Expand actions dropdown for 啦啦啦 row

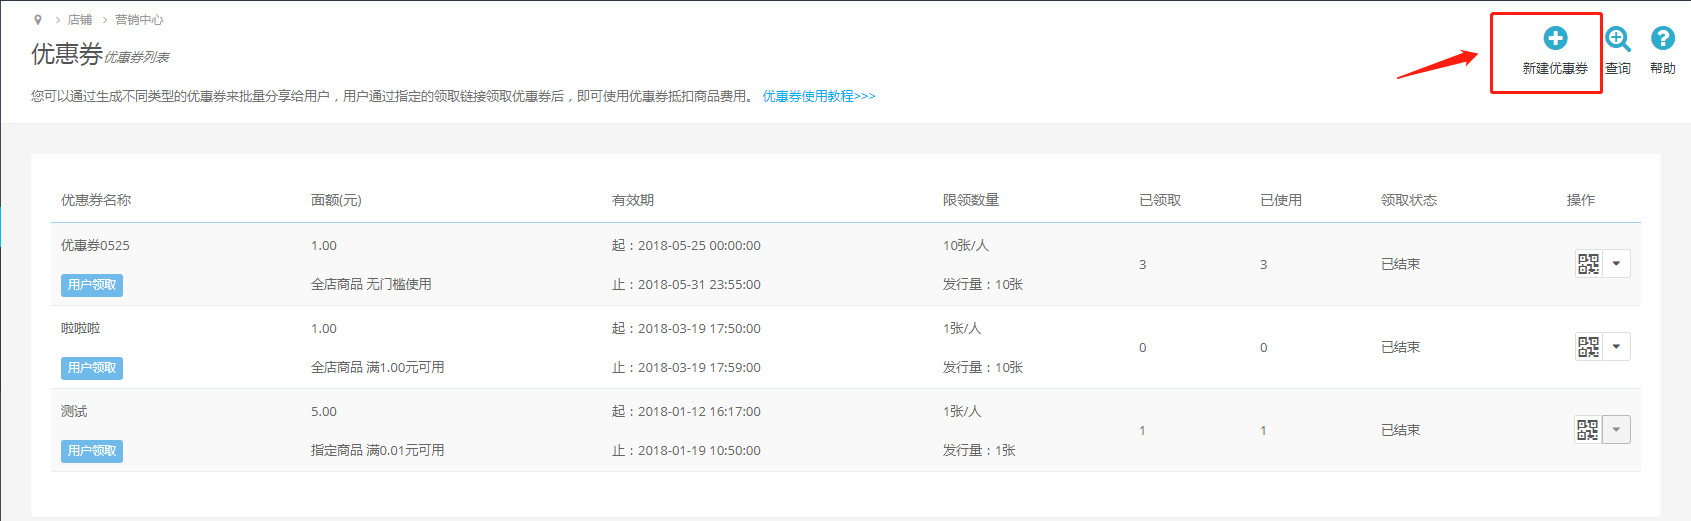point(1616,347)
